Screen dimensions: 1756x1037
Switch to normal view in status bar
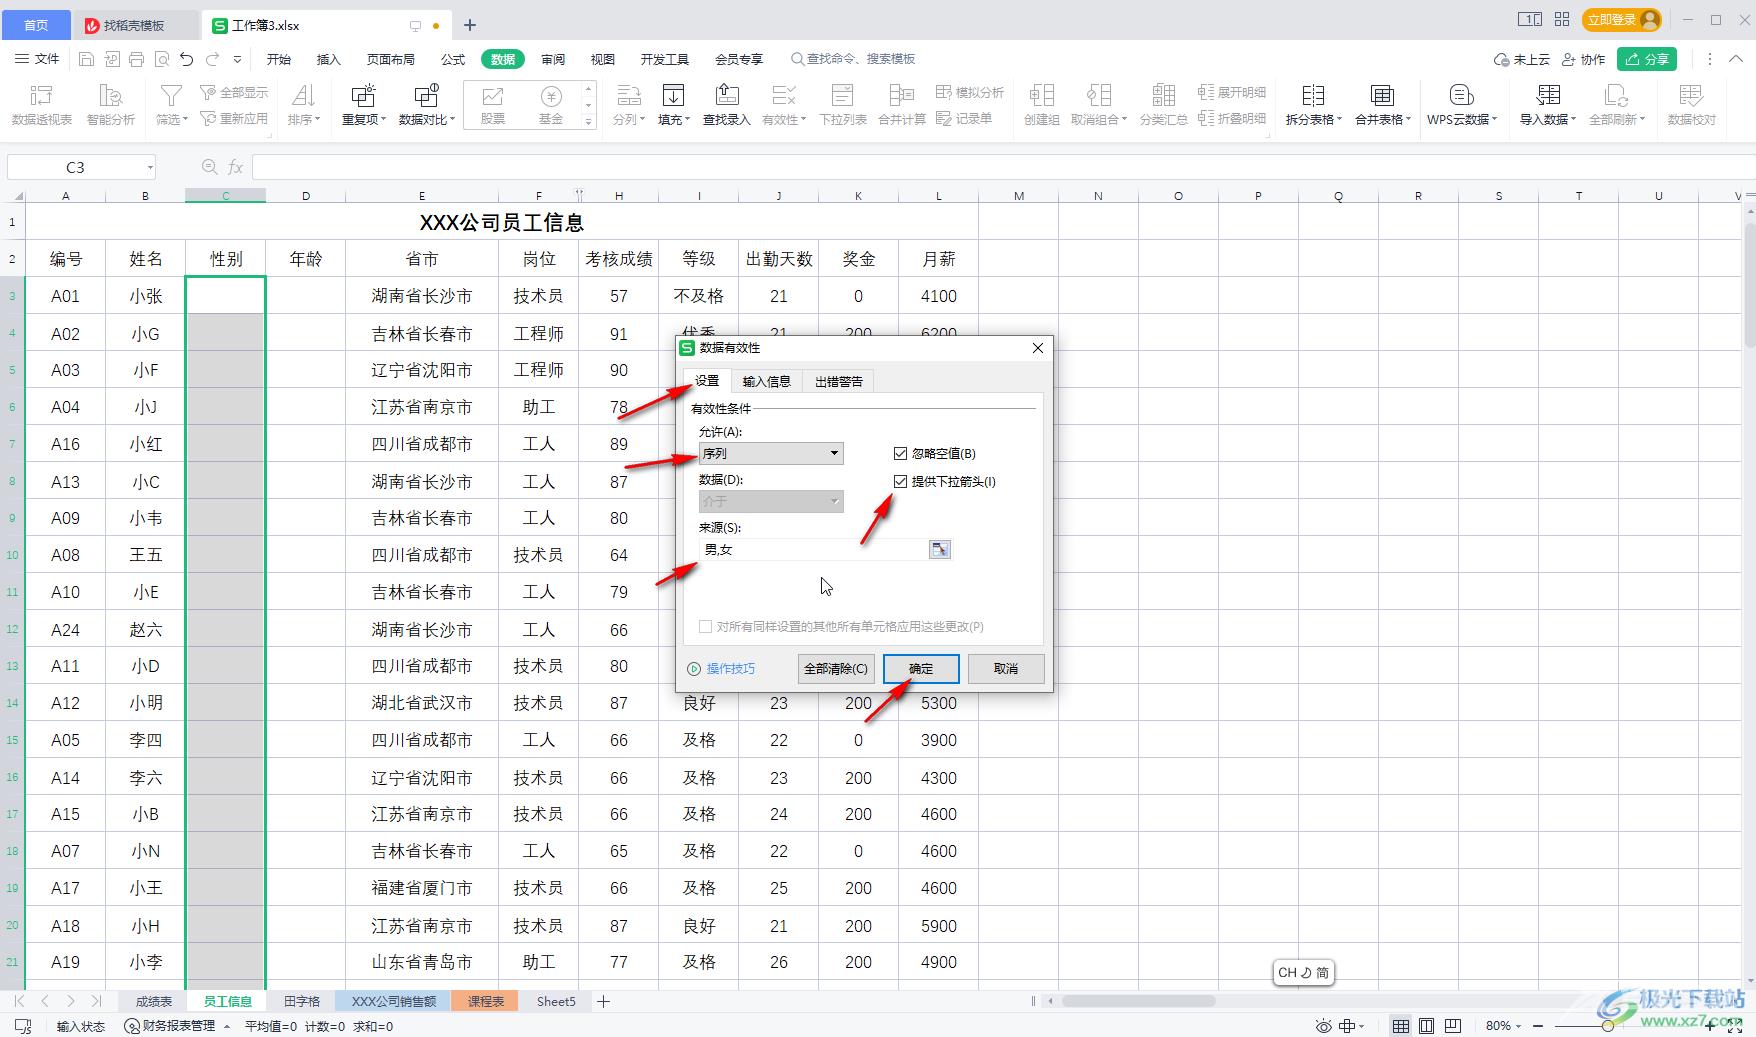1401,1026
